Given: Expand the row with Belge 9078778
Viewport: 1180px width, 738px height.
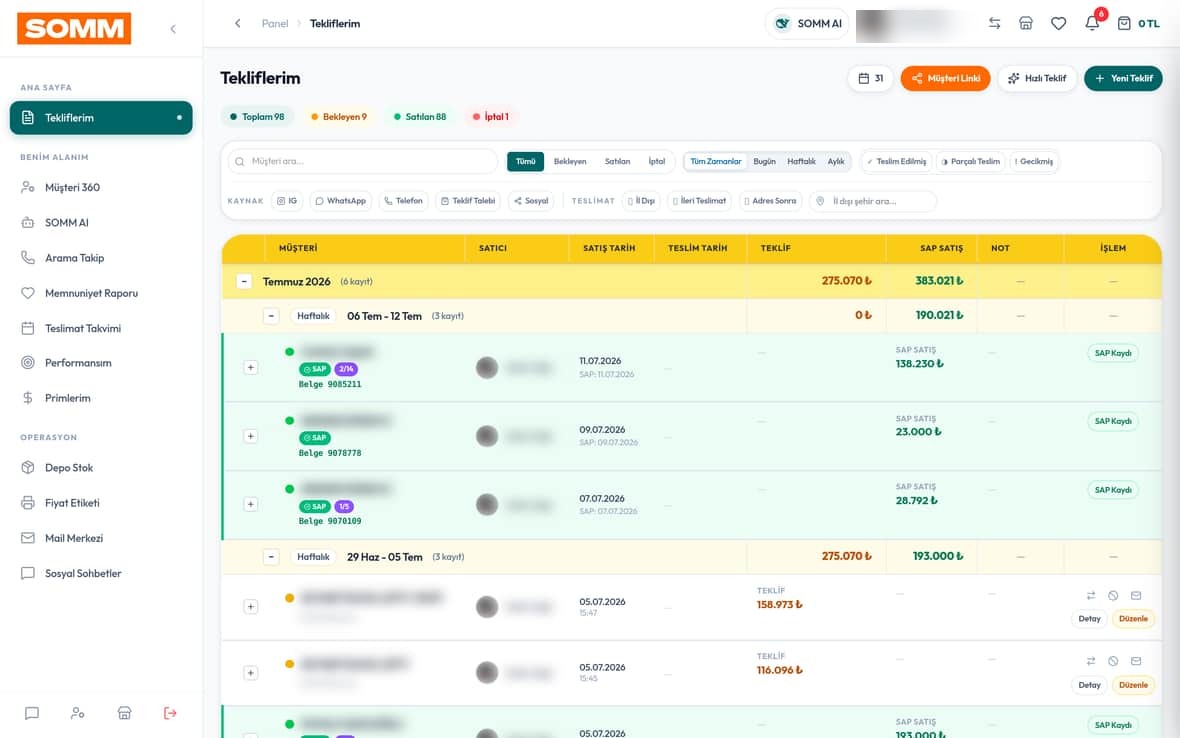Looking at the screenshot, I should tap(251, 436).
